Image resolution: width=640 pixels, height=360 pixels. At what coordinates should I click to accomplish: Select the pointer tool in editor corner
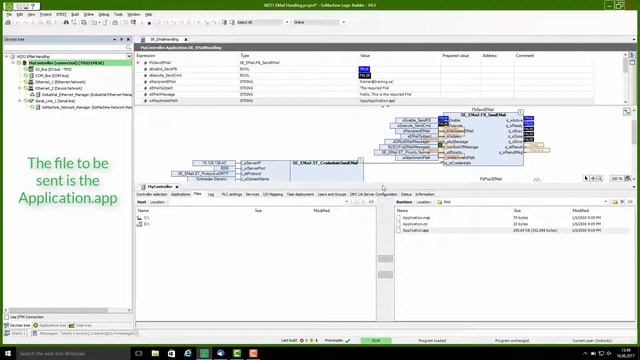point(586,179)
